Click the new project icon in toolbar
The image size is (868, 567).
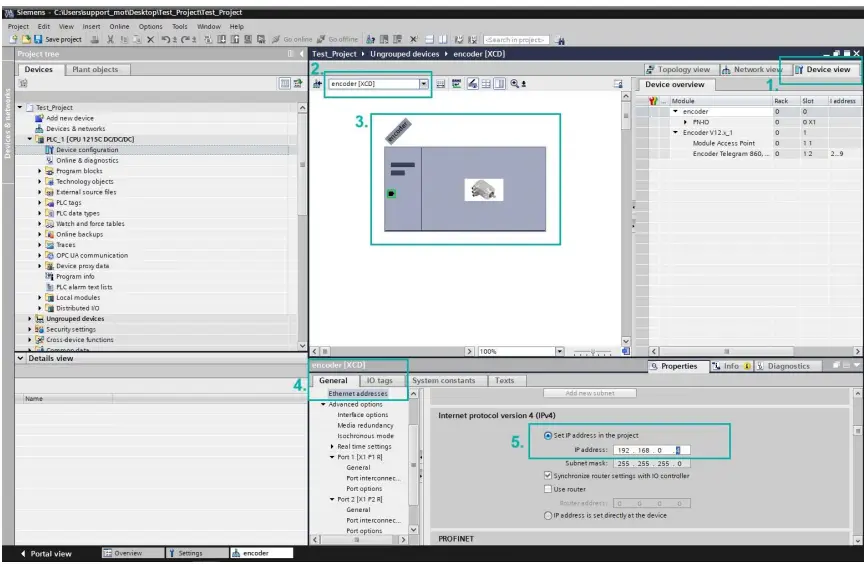(x=14, y=39)
